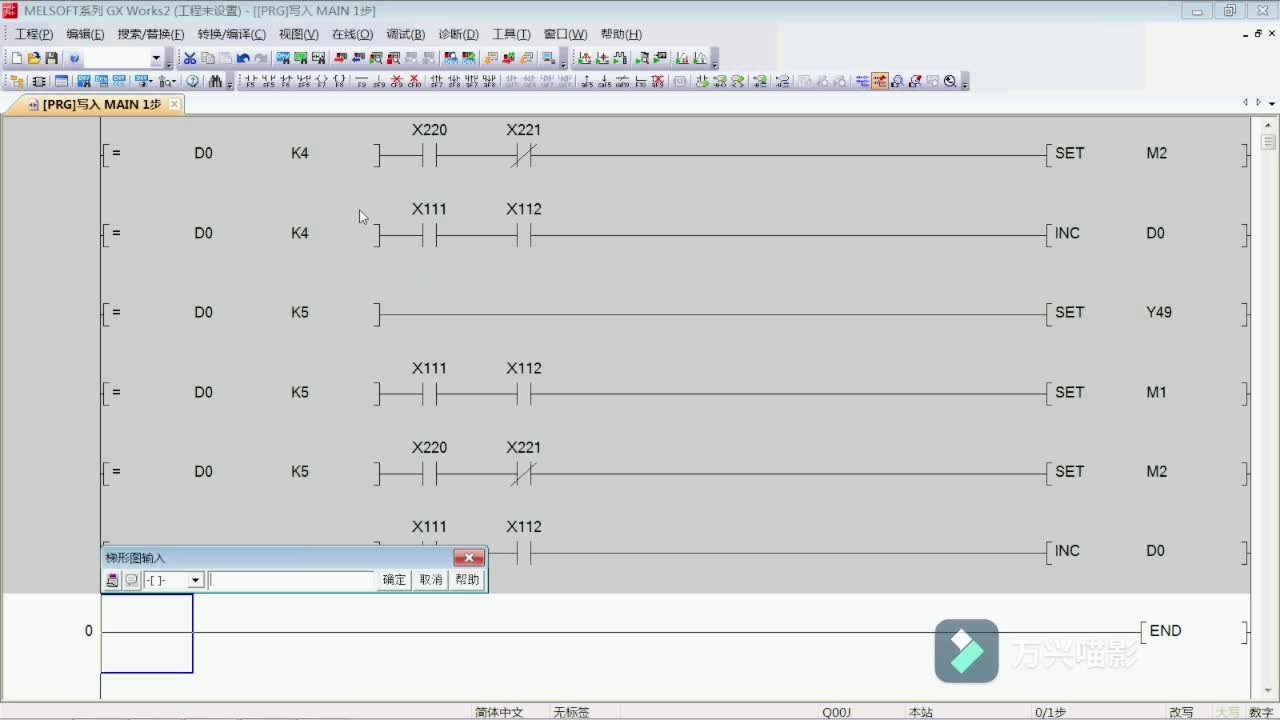Insert coil F7 icon
1280x720 pixels.
pos(321,81)
